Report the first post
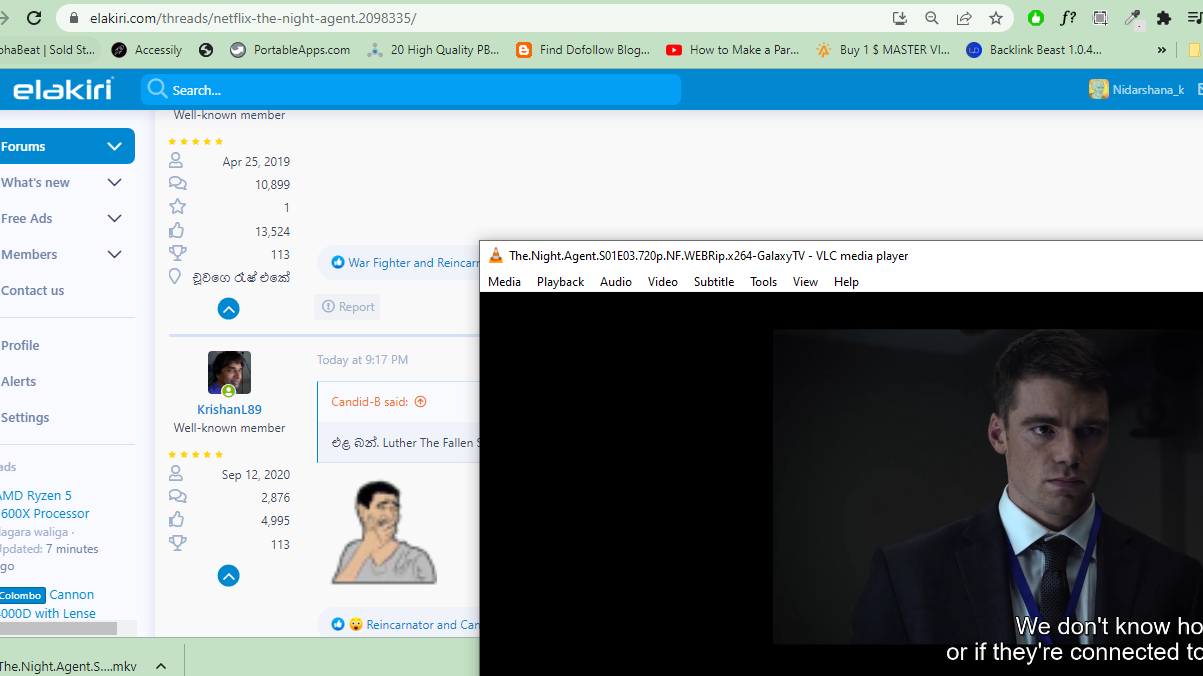 (x=348, y=307)
